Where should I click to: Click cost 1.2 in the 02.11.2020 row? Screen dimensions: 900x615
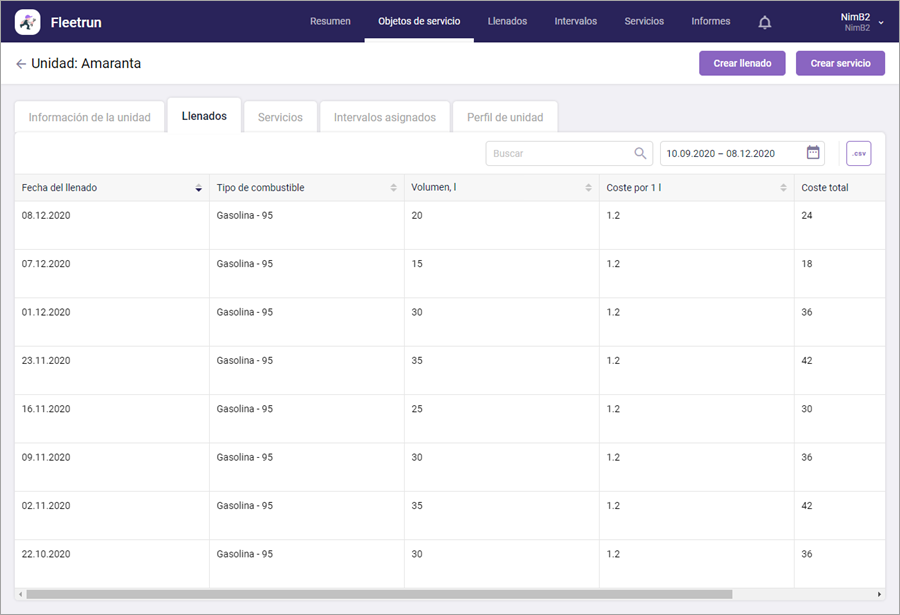[x=613, y=506]
